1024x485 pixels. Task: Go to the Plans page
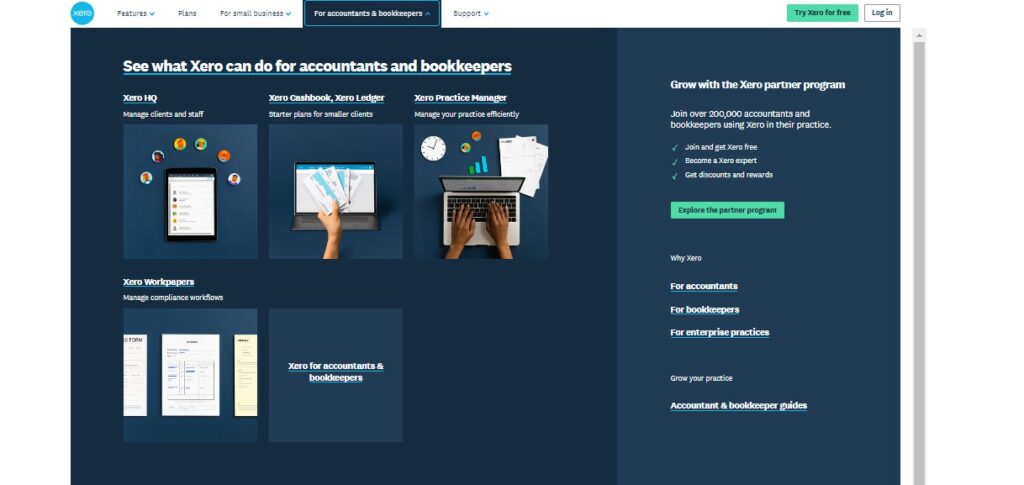(x=187, y=13)
